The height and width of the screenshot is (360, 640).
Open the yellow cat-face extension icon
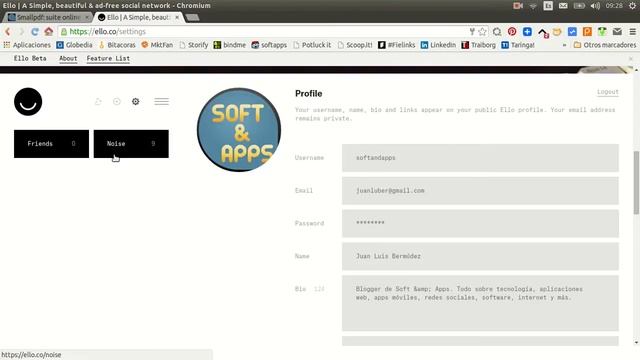[557, 31]
